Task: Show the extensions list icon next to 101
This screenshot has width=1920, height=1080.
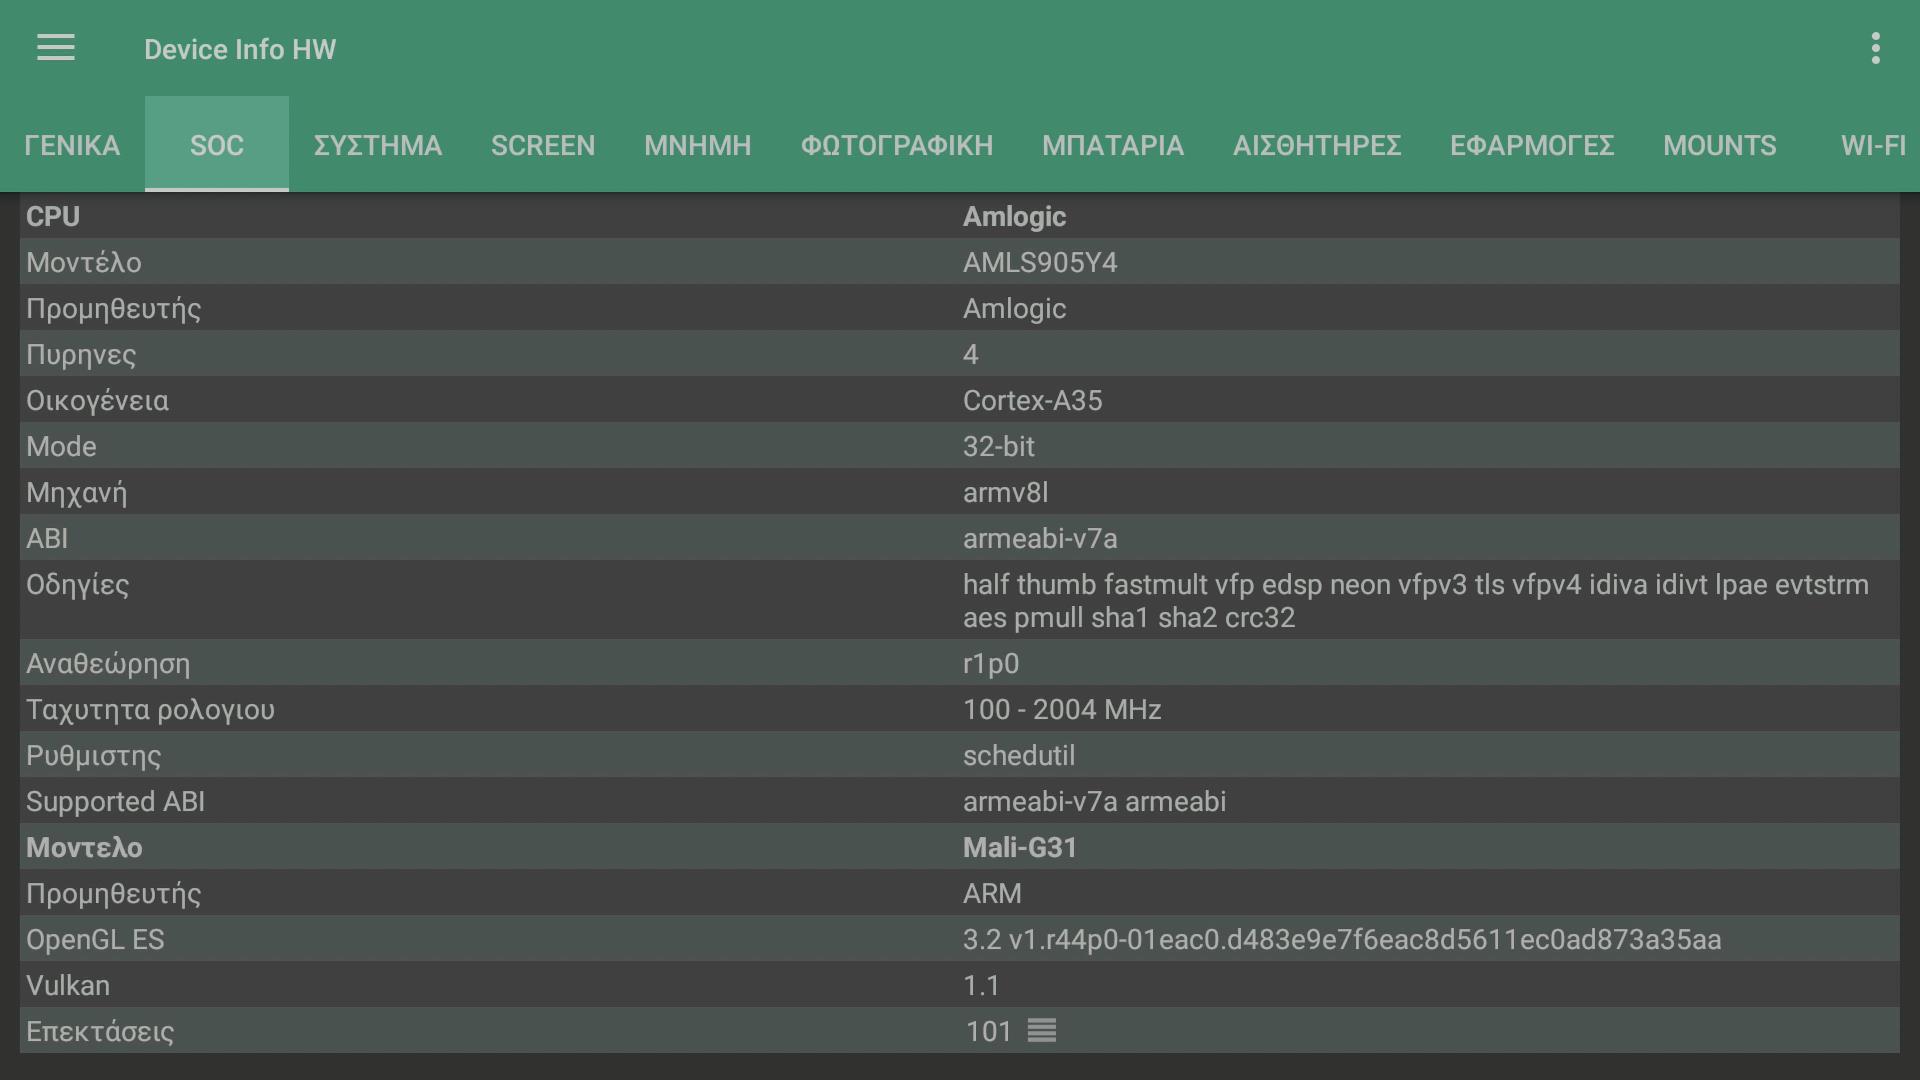Action: [1041, 1030]
